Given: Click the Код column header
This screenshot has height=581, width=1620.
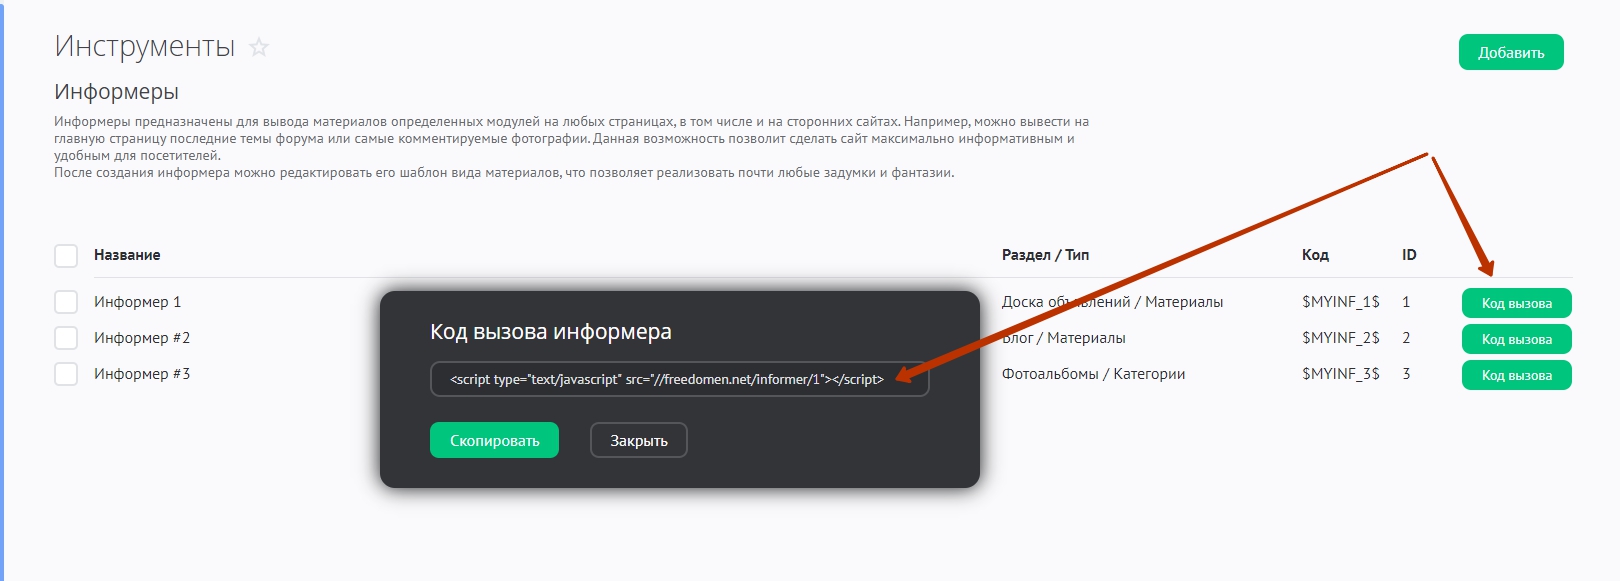Looking at the screenshot, I should 1315,255.
